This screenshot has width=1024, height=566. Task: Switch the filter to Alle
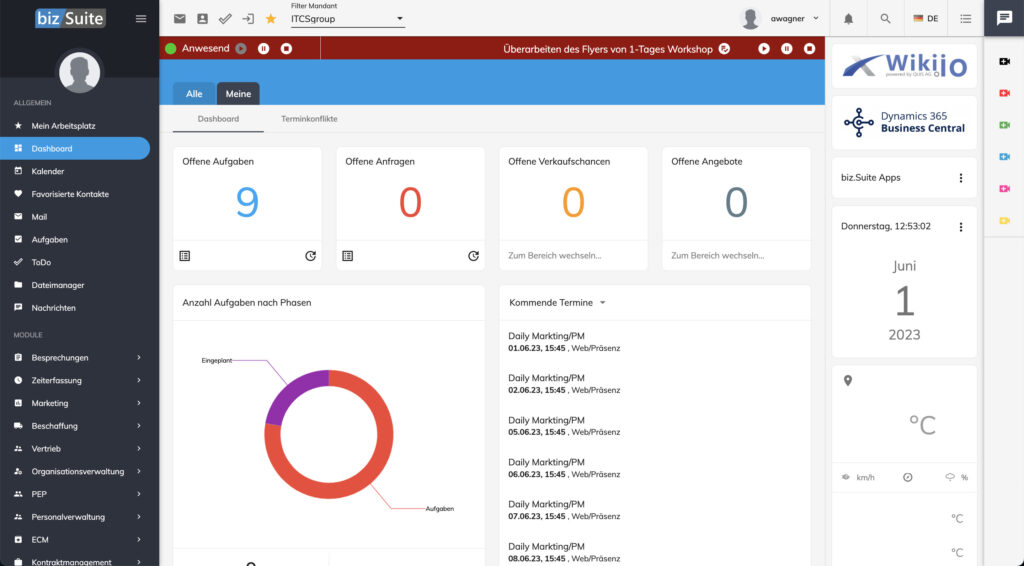(194, 94)
